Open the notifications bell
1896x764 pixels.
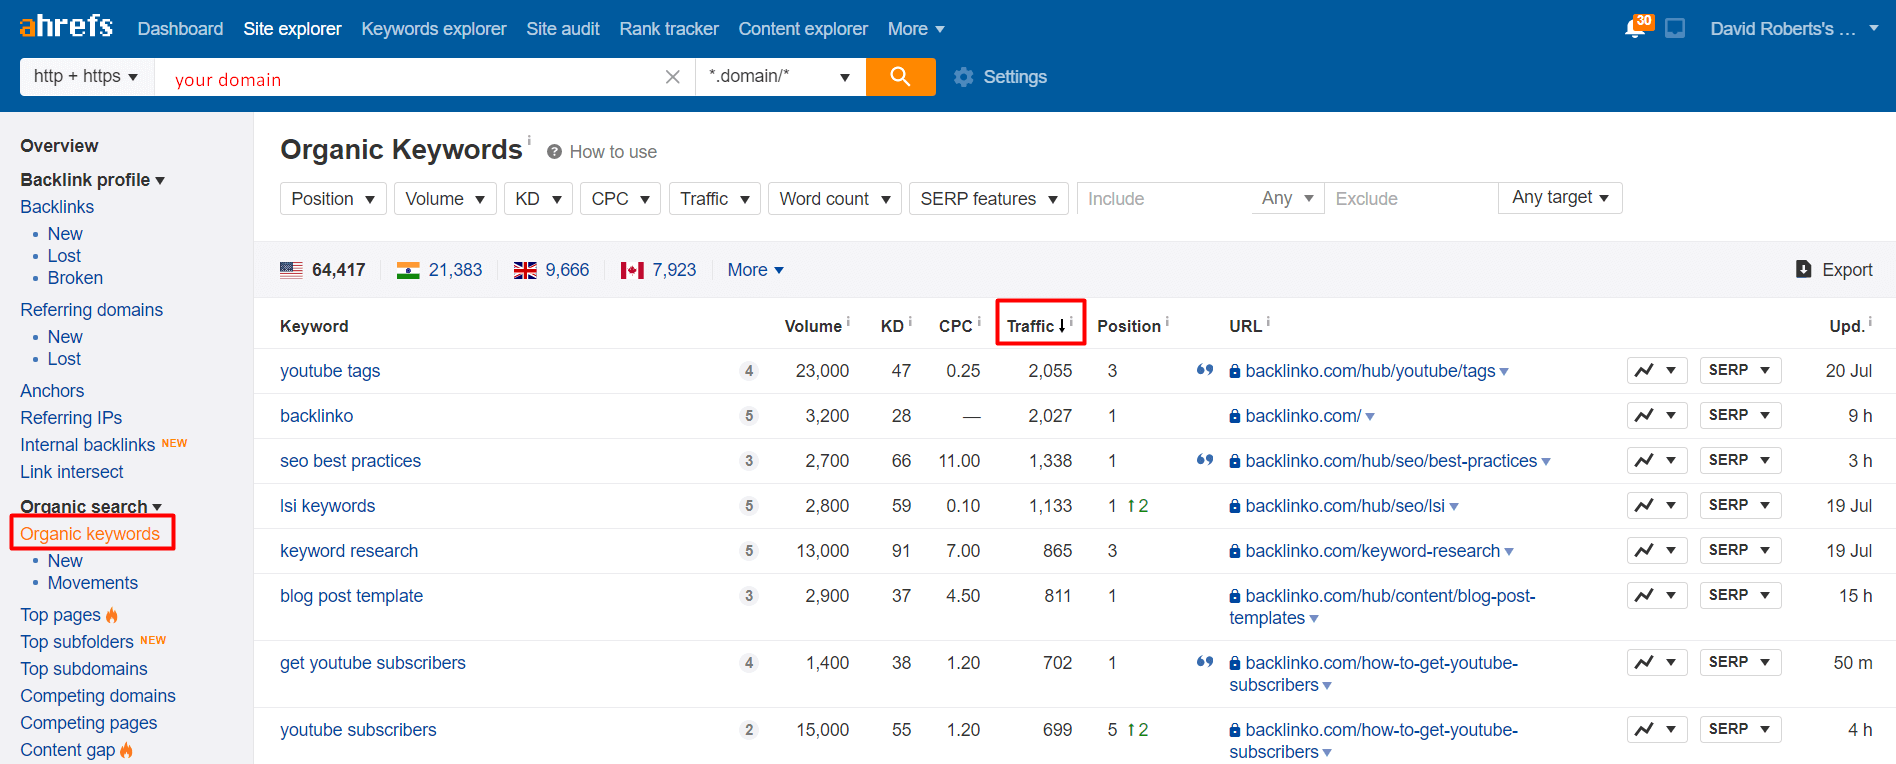click(x=1636, y=28)
